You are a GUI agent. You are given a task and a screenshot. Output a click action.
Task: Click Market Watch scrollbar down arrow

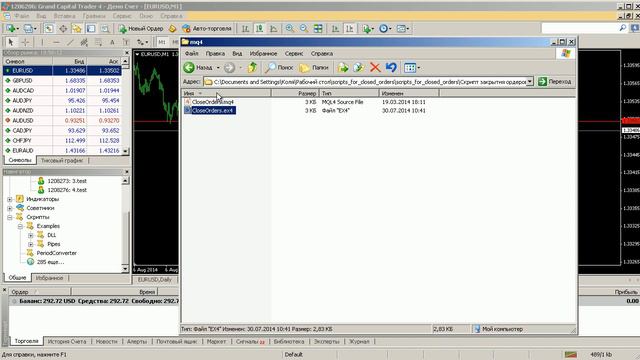(125, 151)
